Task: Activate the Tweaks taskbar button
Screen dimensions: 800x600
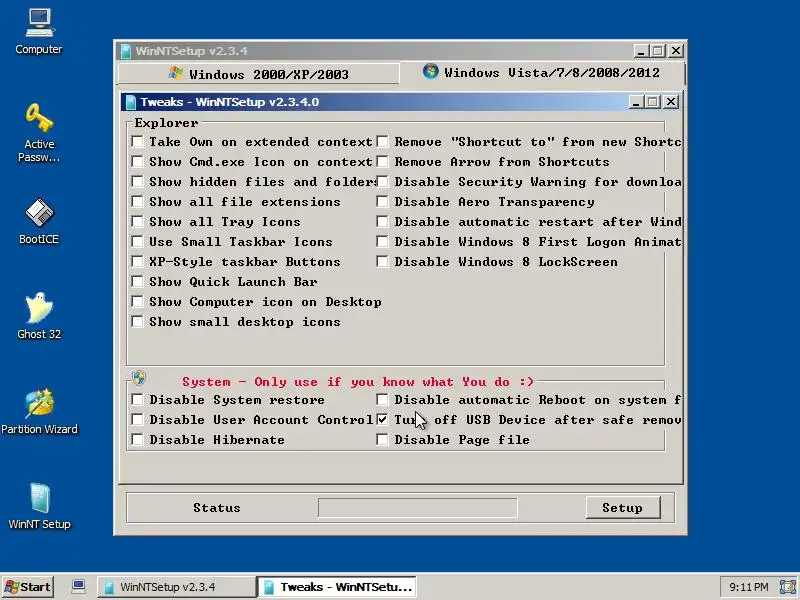Action: point(337,587)
